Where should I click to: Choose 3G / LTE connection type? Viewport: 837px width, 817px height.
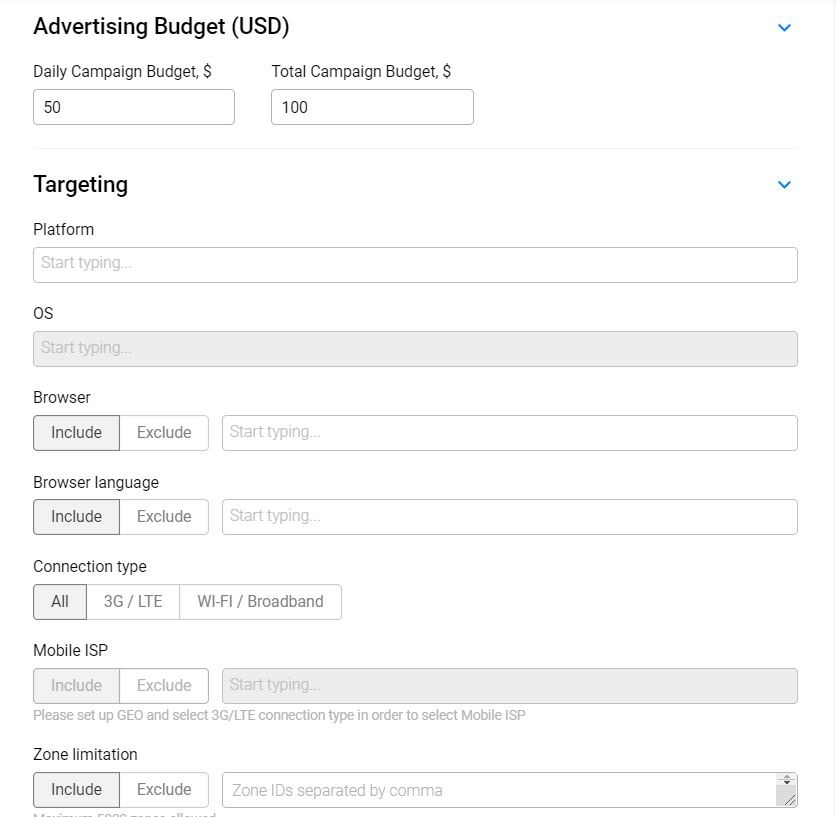tap(133, 602)
